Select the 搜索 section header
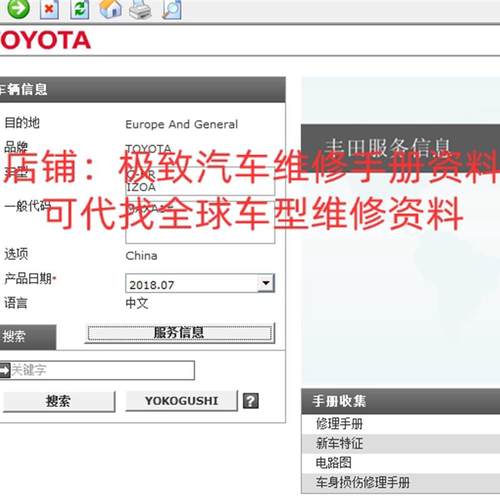Screen dimensions: 500x500 [28, 337]
